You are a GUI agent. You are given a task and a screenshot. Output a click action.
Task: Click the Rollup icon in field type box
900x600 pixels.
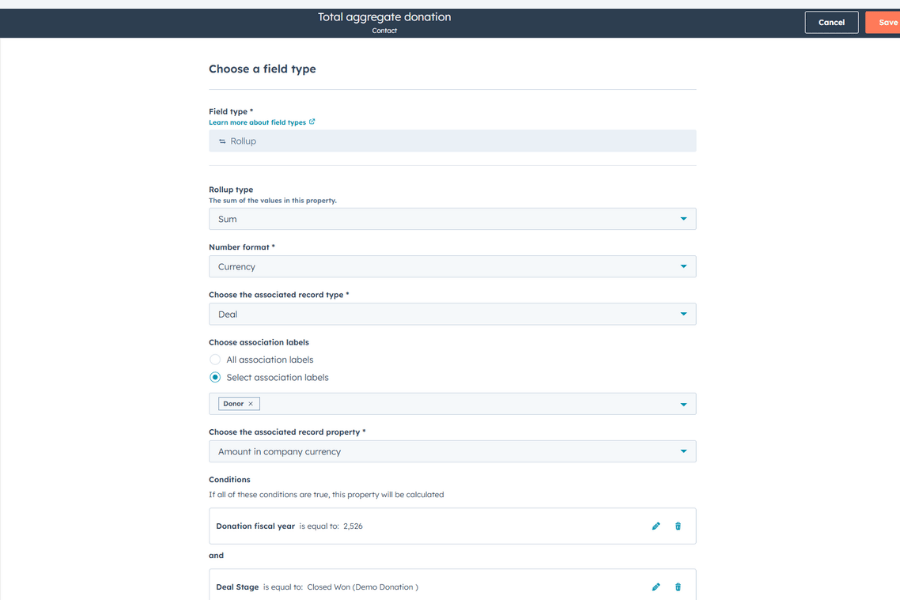point(222,141)
